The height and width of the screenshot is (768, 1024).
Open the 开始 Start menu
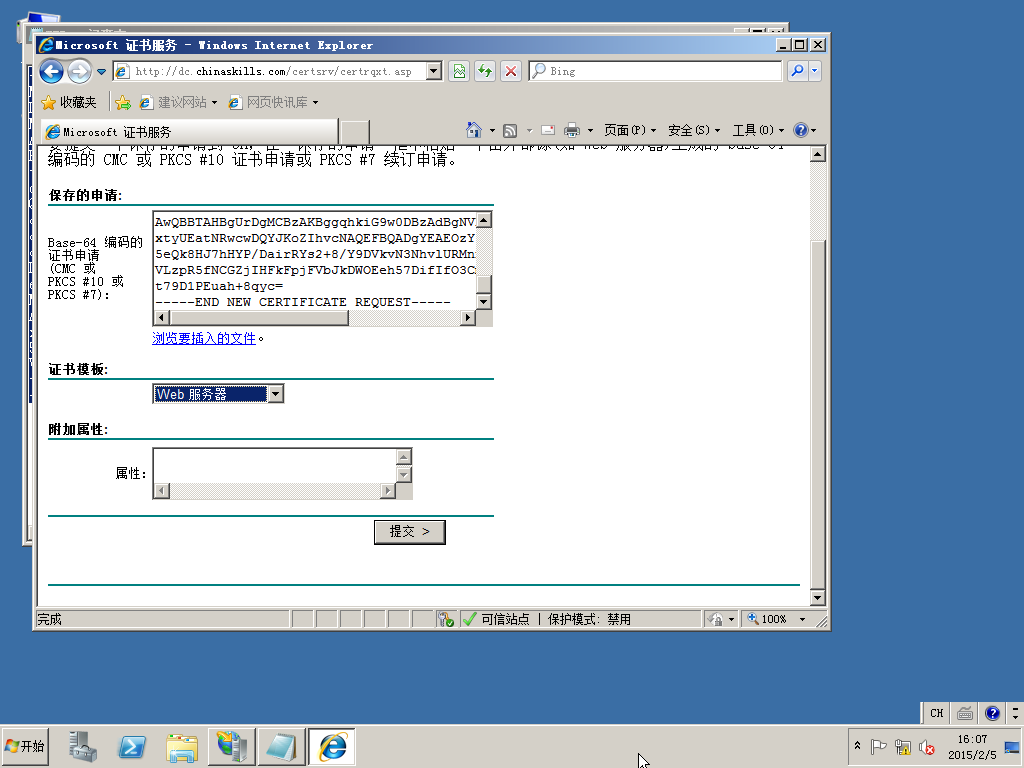pyautogui.click(x=25, y=746)
